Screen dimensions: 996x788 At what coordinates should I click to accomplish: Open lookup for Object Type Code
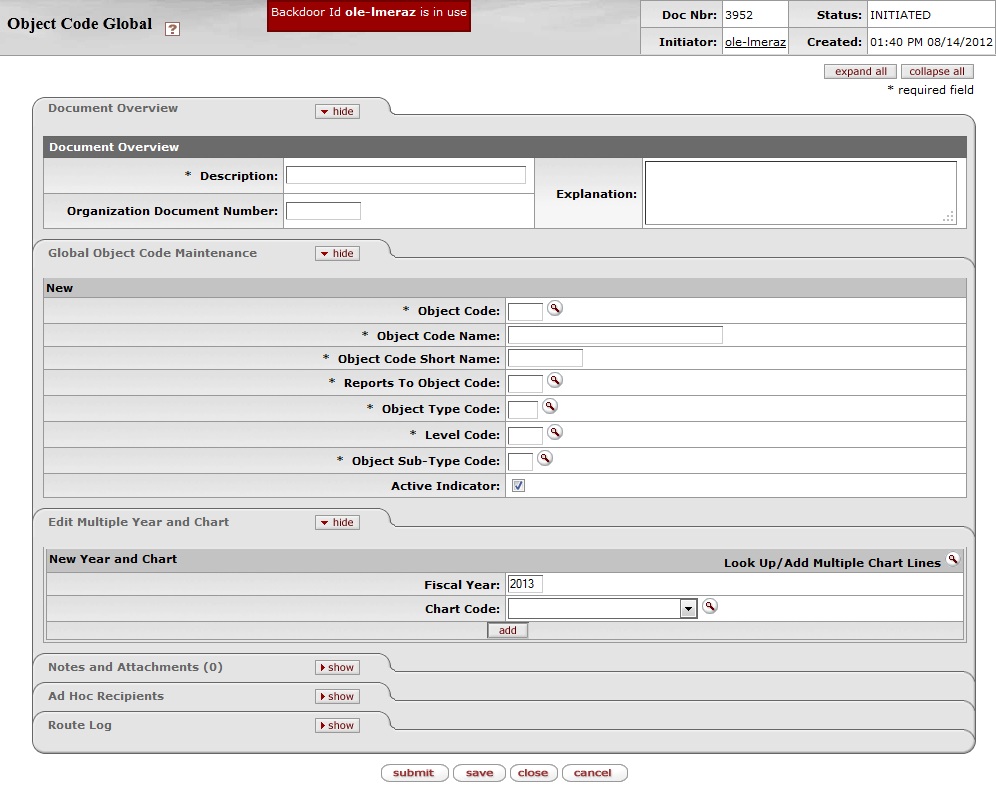pyautogui.click(x=549, y=407)
